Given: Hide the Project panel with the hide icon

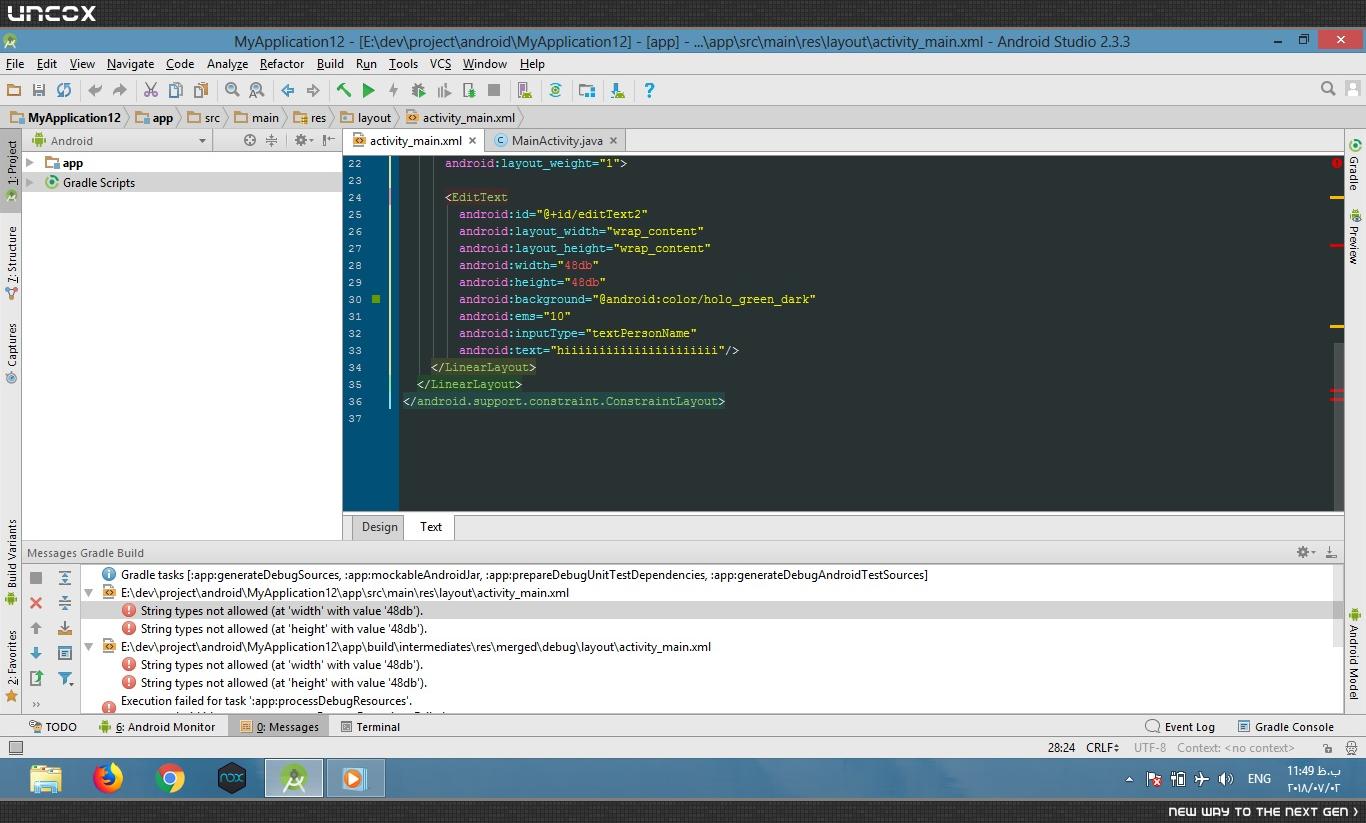Looking at the screenshot, I should [329, 141].
